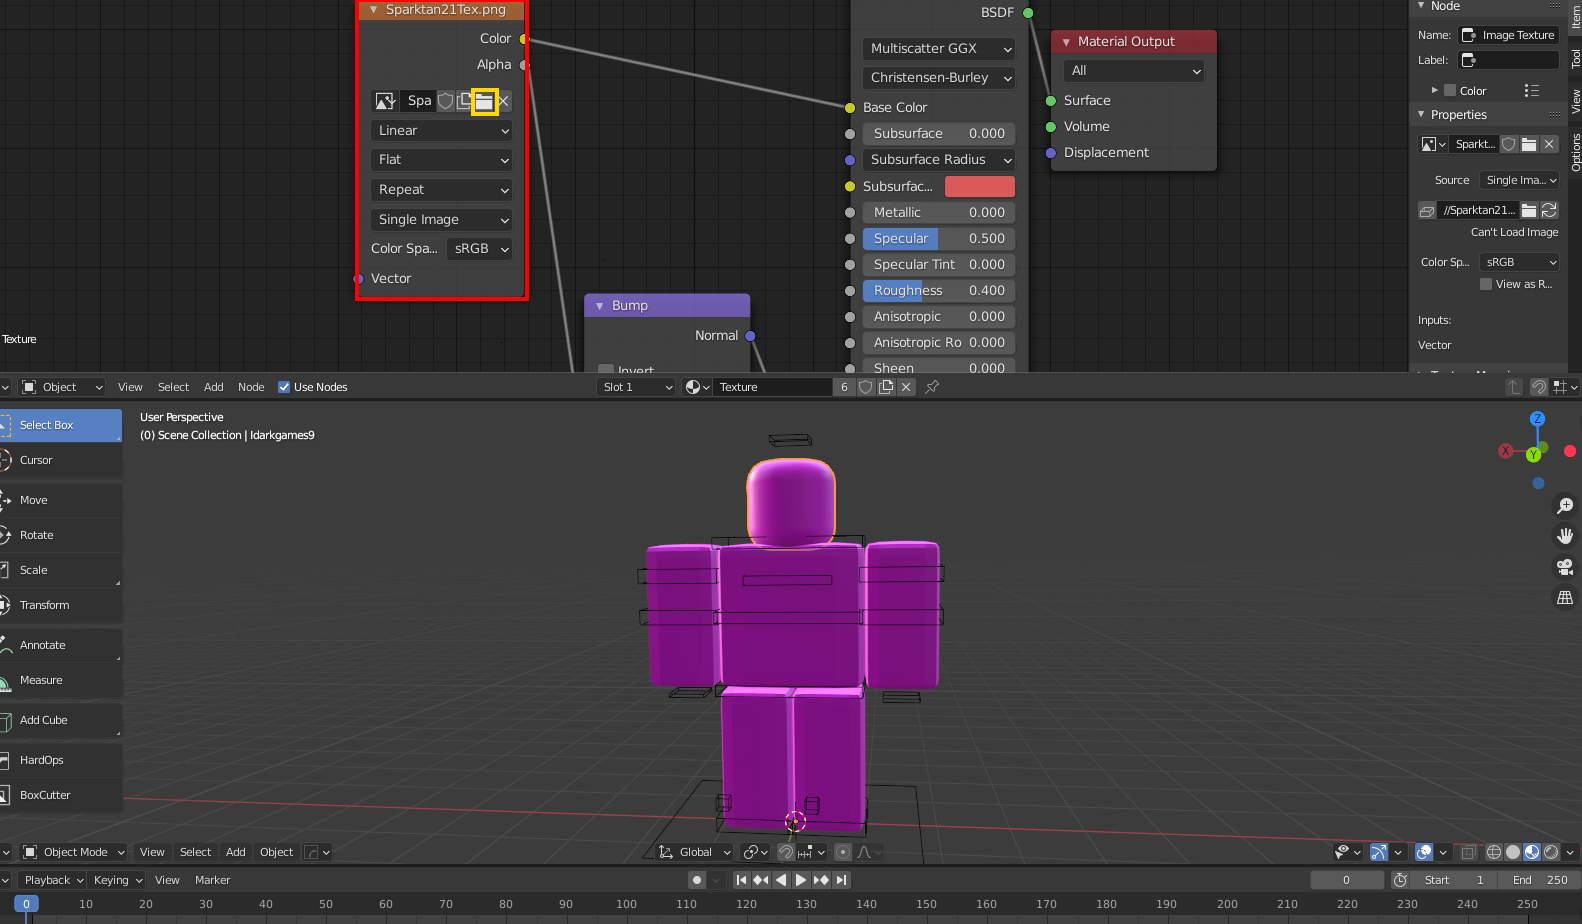This screenshot has width=1582, height=924.
Task: Toggle viewport X-ray mode
Action: point(1468,852)
